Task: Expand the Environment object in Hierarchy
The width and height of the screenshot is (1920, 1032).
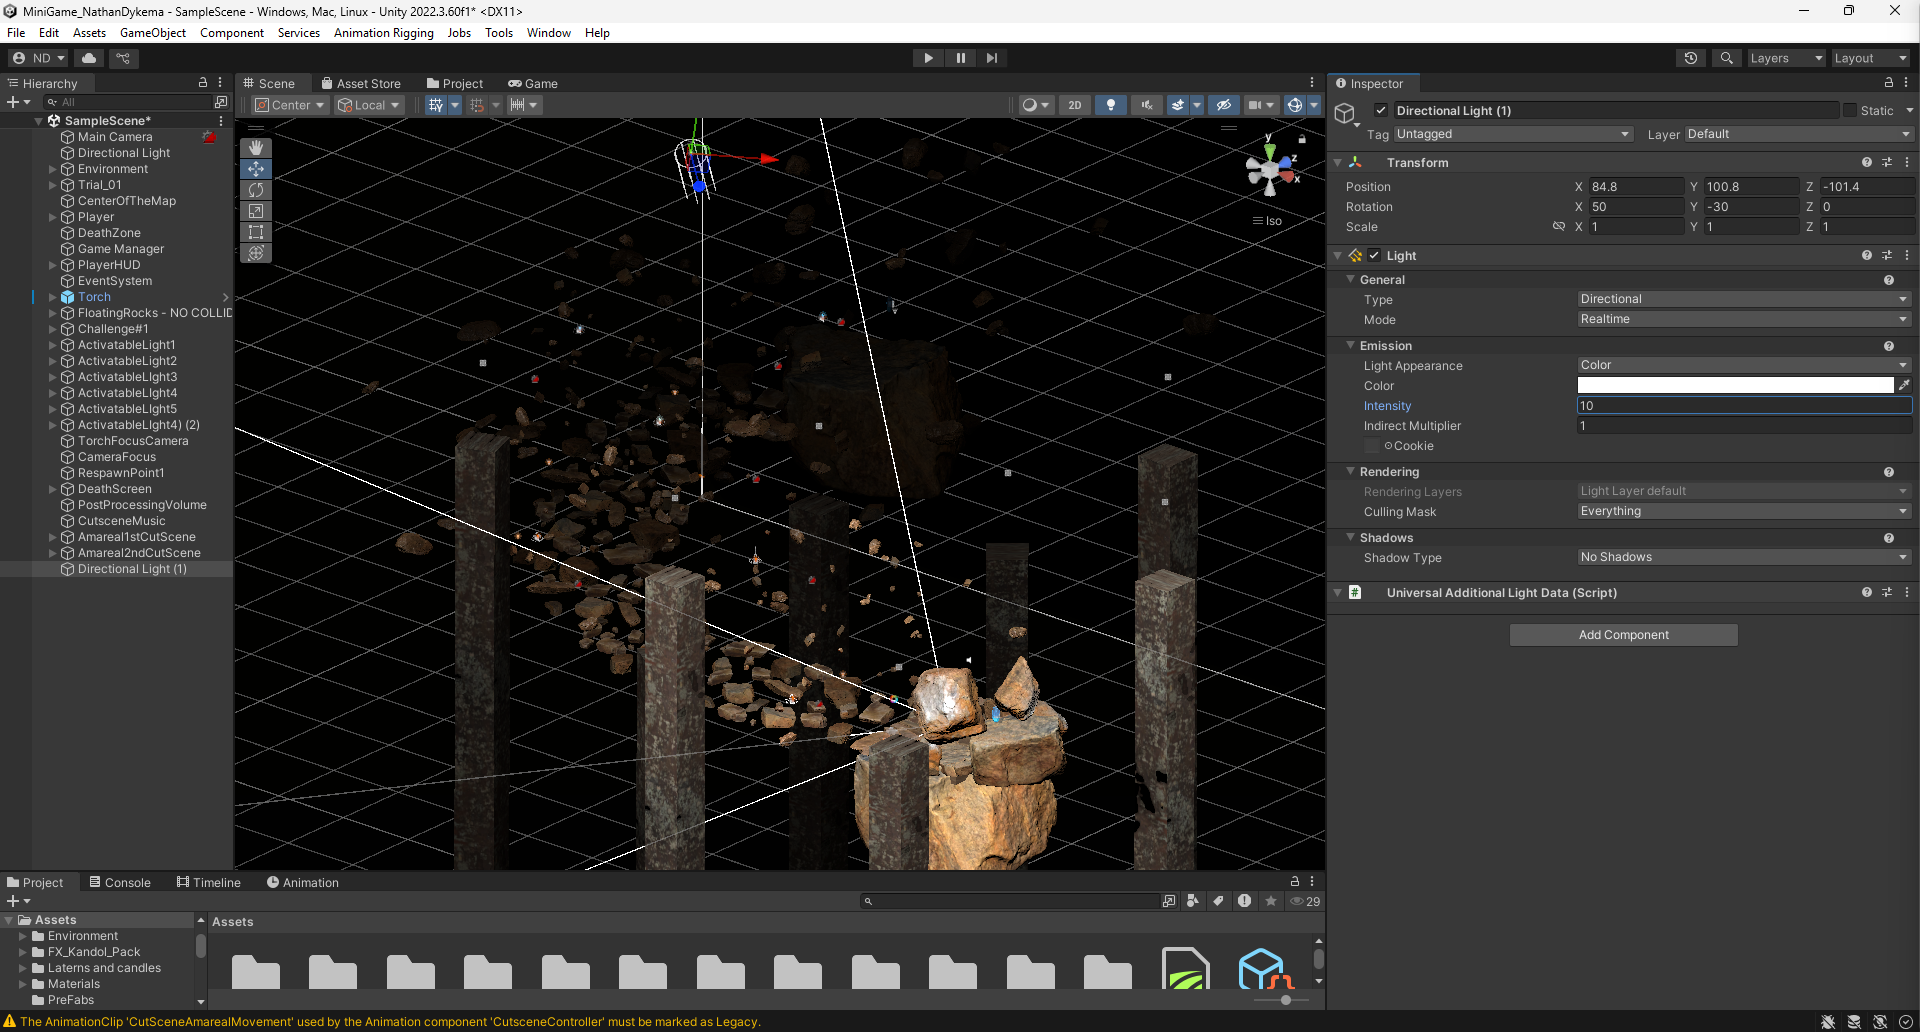Action: click(x=53, y=169)
